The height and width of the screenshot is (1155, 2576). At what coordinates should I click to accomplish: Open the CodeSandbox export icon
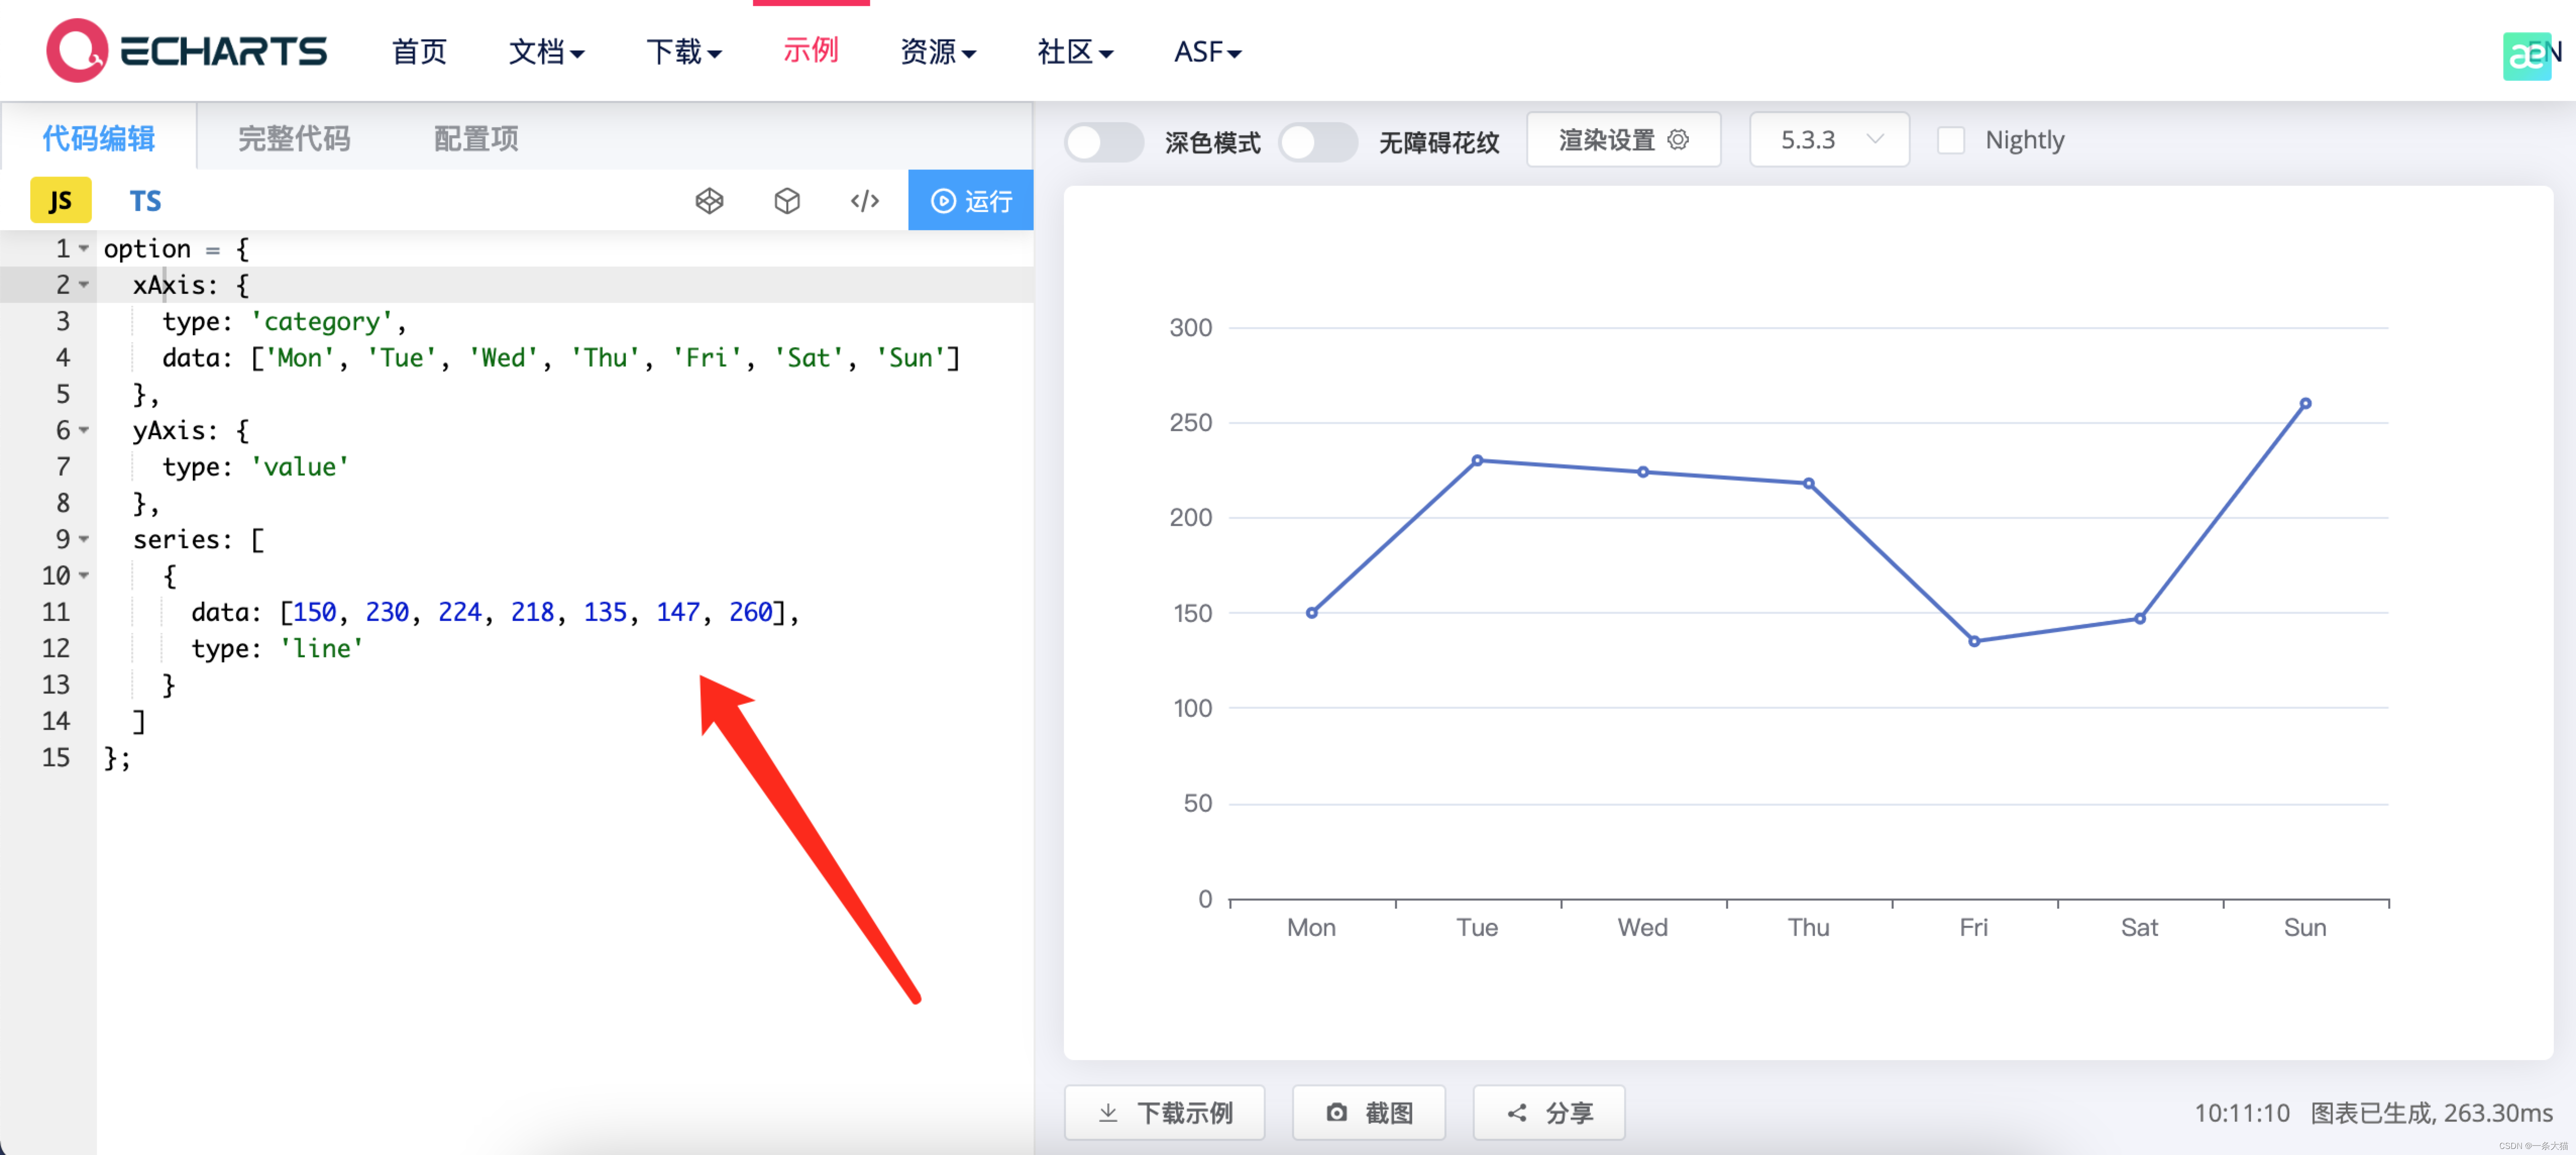pos(787,200)
